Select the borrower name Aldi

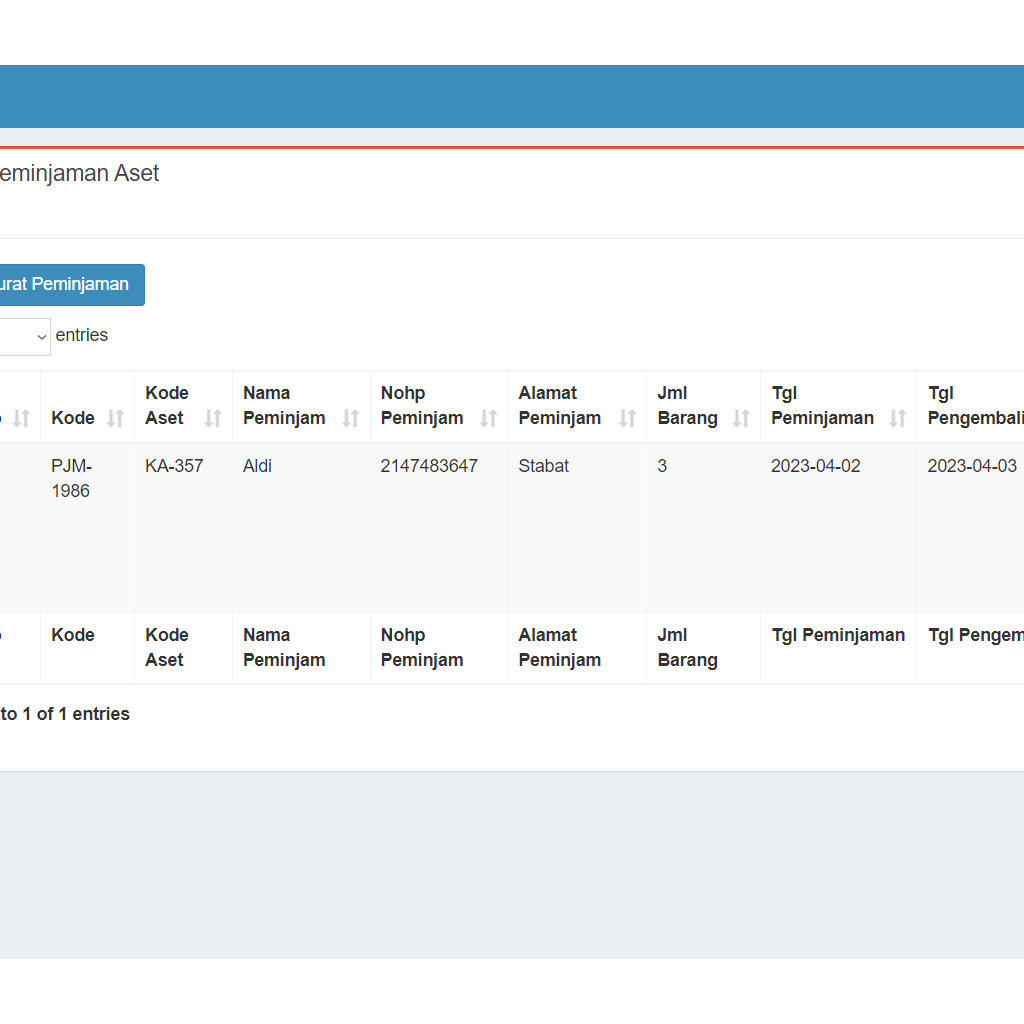click(x=257, y=466)
